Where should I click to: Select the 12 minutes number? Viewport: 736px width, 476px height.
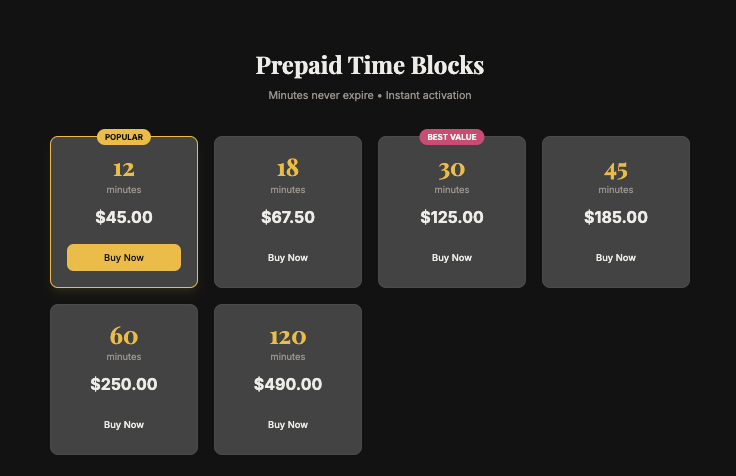pyautogui.click(x=124, y=169)
